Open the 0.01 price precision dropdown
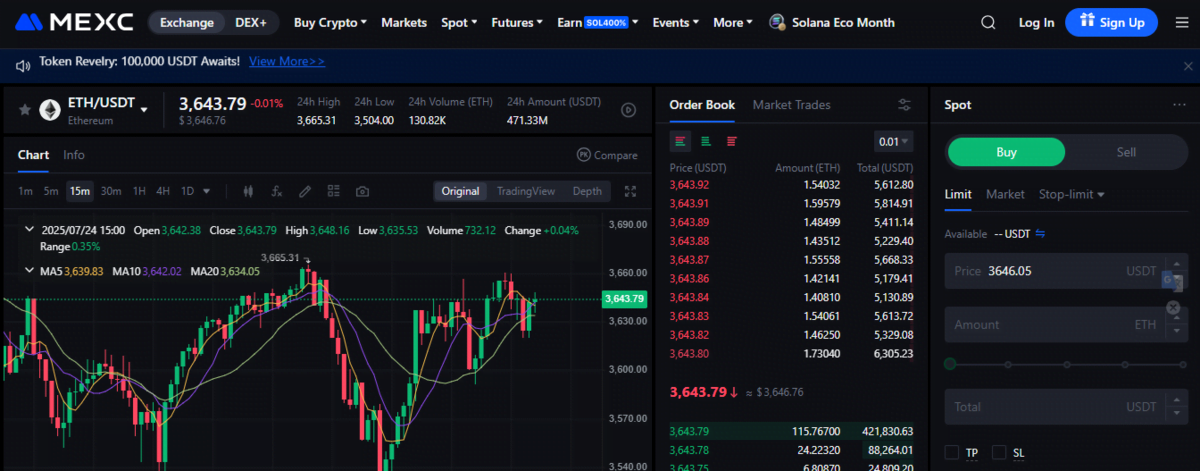The image size is (1200, 471). pos(893,141)
